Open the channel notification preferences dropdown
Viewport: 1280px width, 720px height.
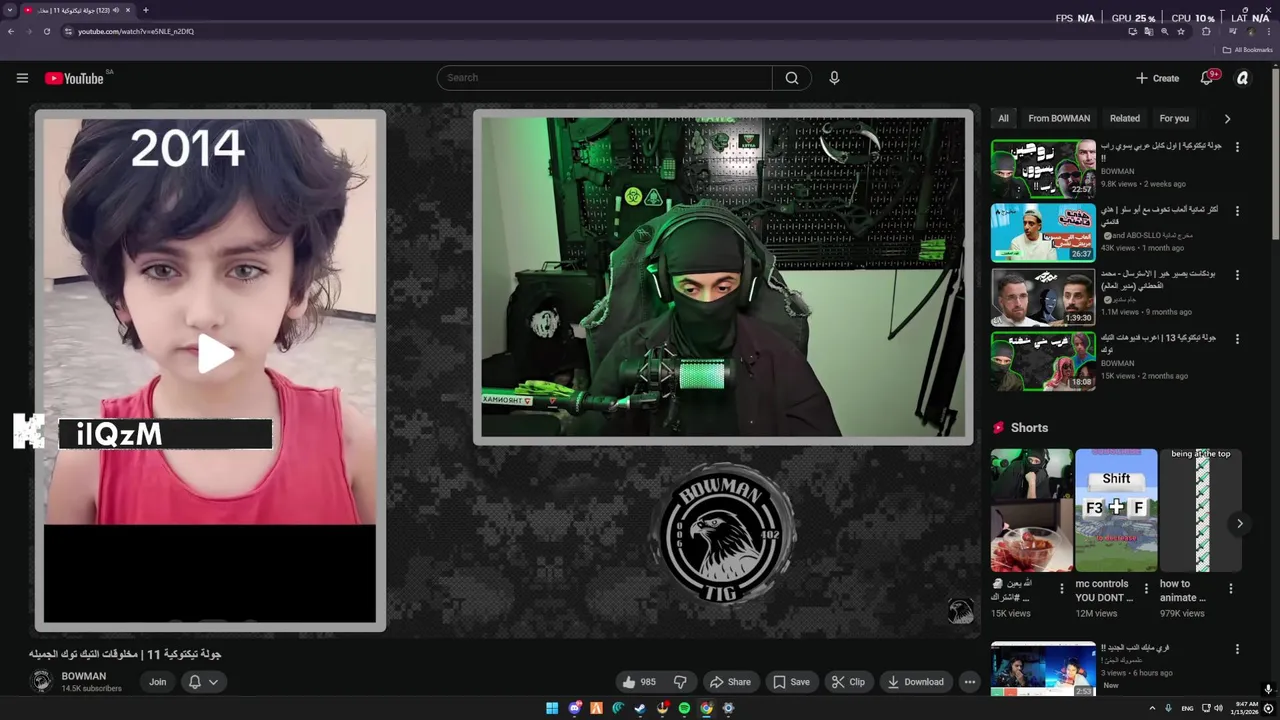tap(203, 682)
